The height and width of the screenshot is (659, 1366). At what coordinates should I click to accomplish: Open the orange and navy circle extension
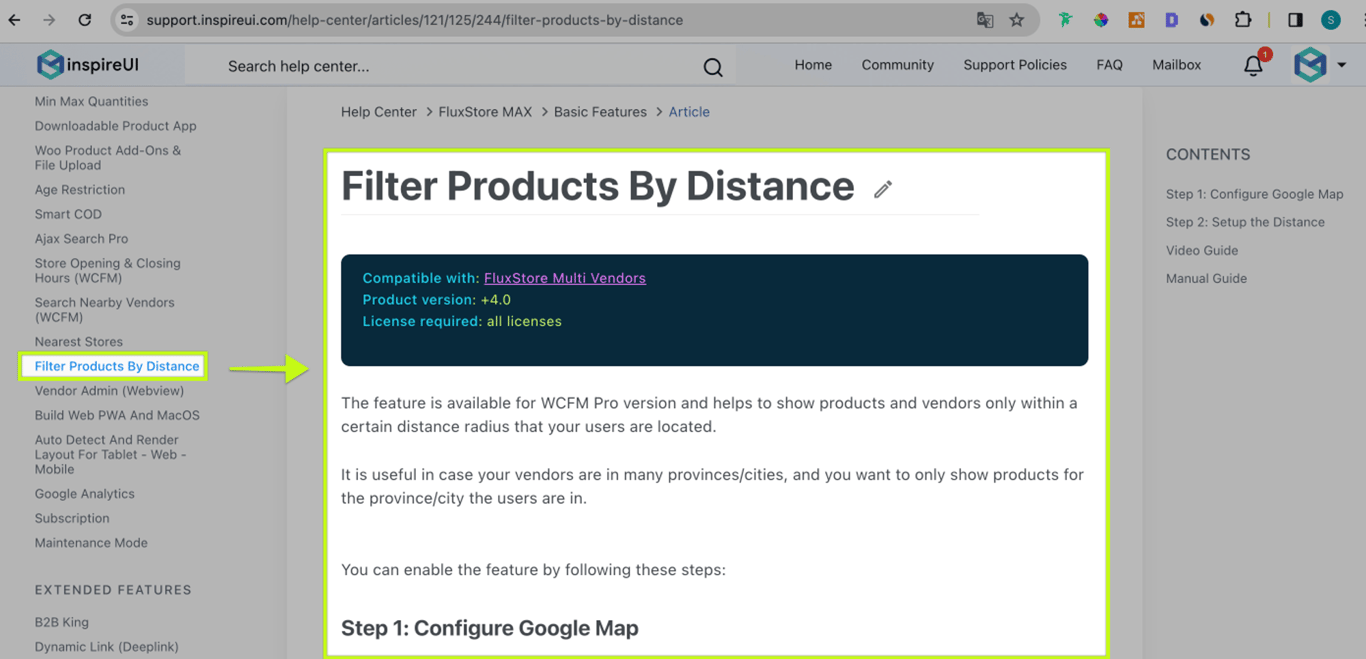(x=1207, y=20)
